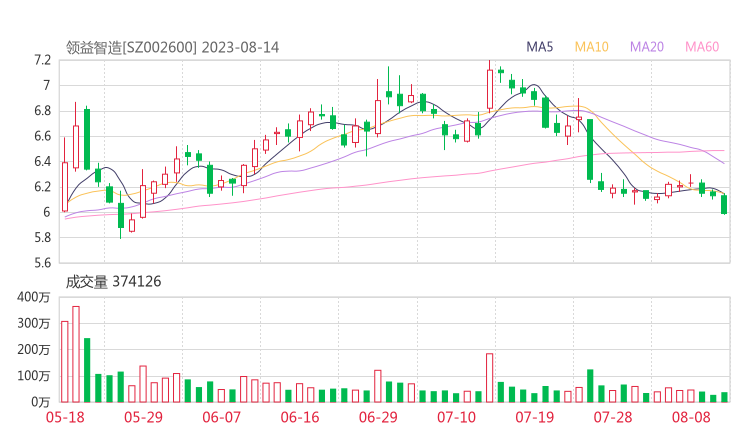Click the 100万 volume axis label

coord(33,376)
